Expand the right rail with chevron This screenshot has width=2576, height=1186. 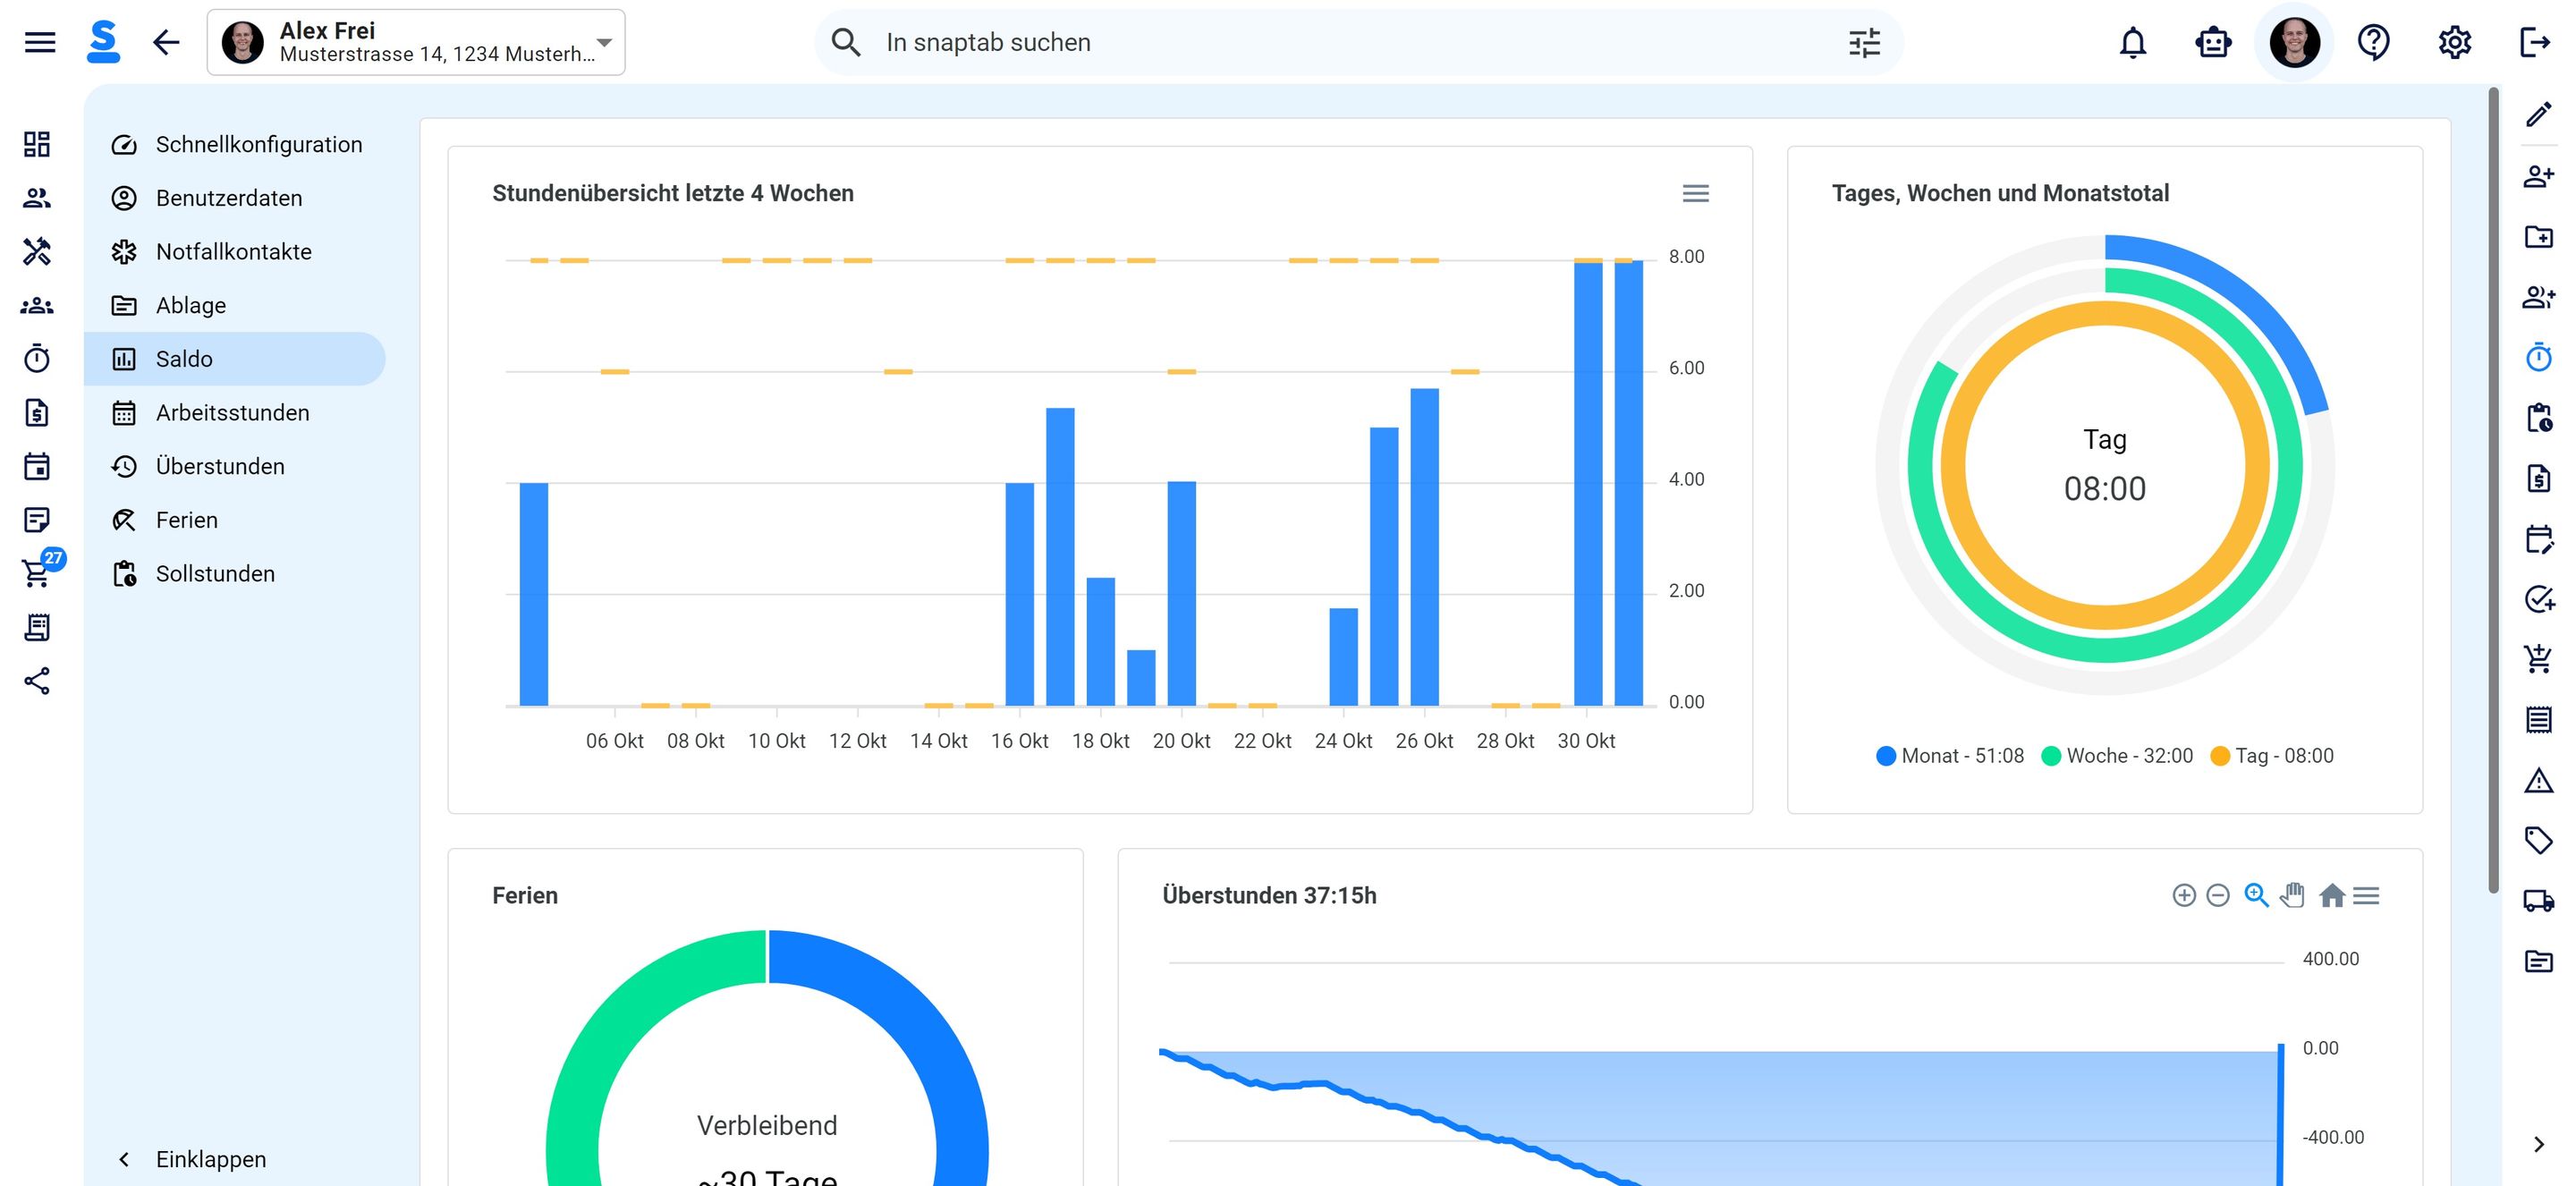pos(2538,1144)
